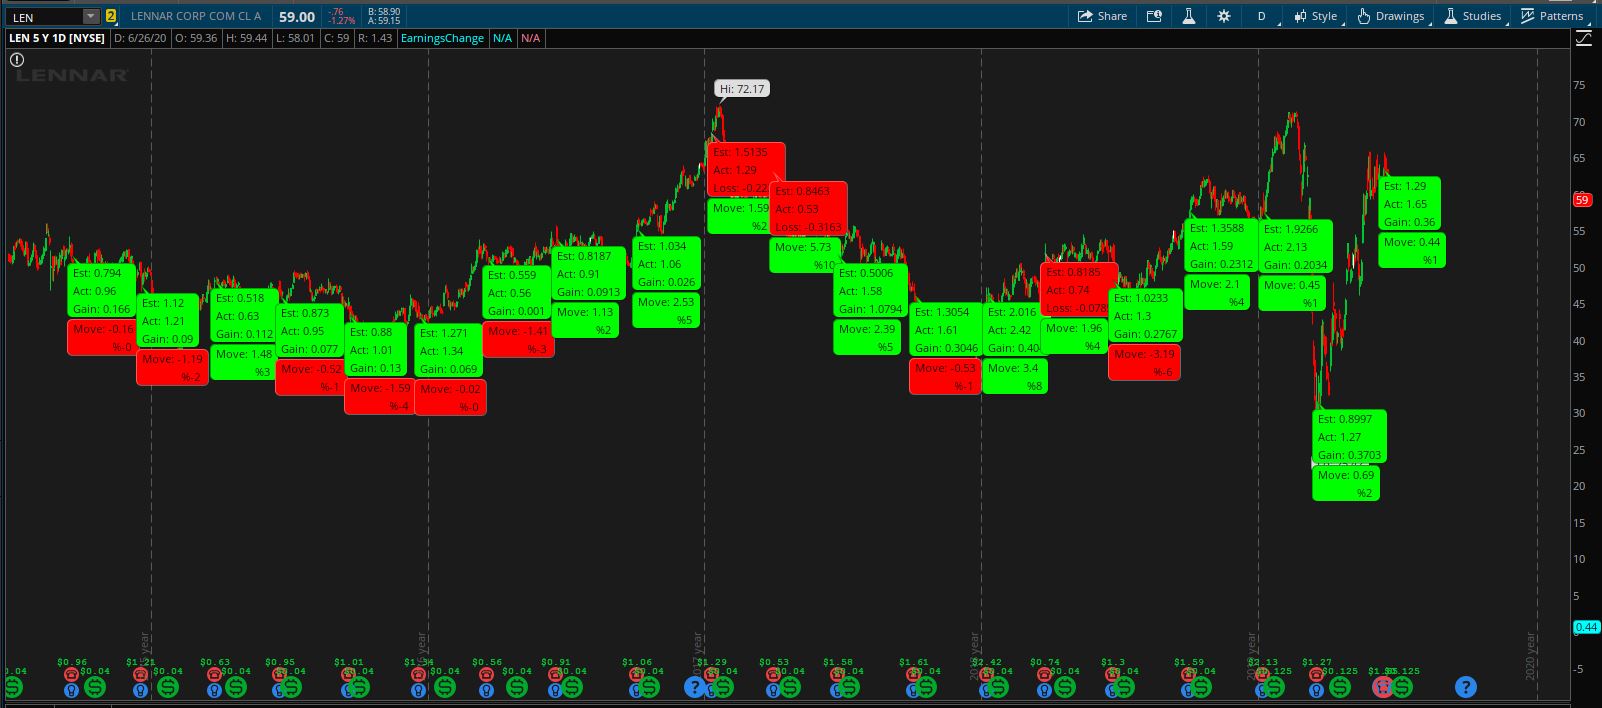The image size is (1602, 708).
Task: Click the Hi: 72.17 price bubble
Action: coord(742,89)
